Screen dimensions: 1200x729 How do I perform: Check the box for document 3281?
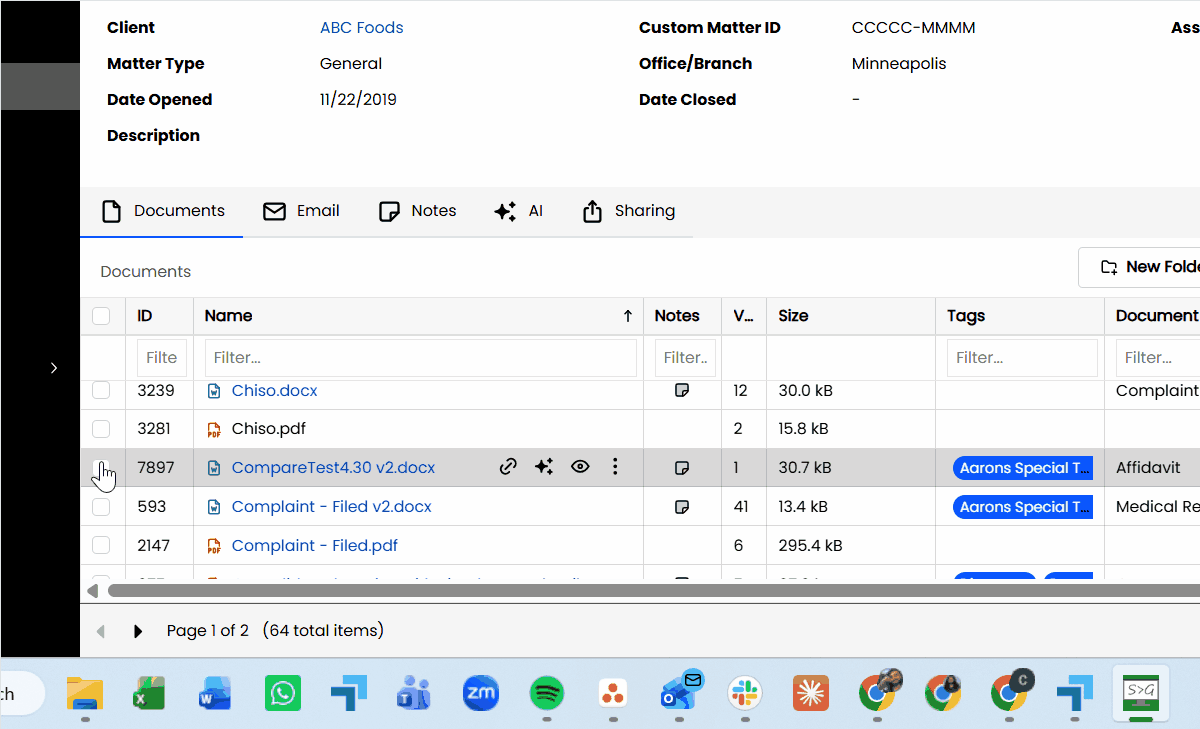pos(101,429)
